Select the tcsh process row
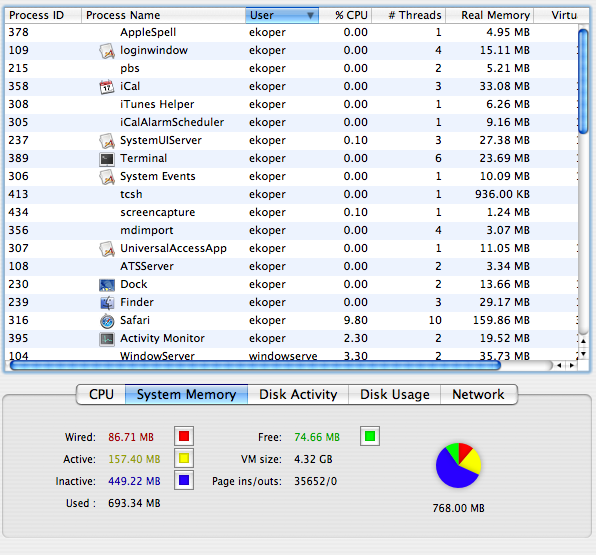596x555 pixels. (x=292, y=194)
